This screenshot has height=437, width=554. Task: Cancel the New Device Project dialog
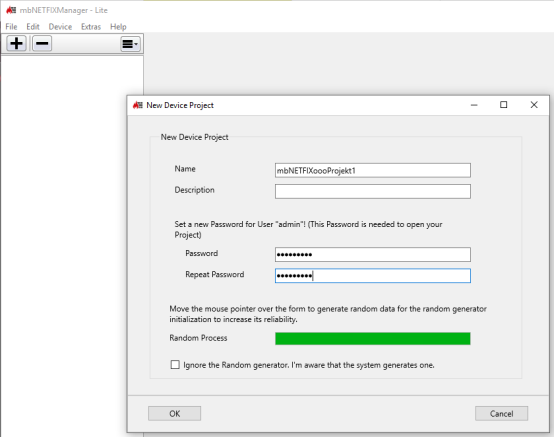coord(501,413)
